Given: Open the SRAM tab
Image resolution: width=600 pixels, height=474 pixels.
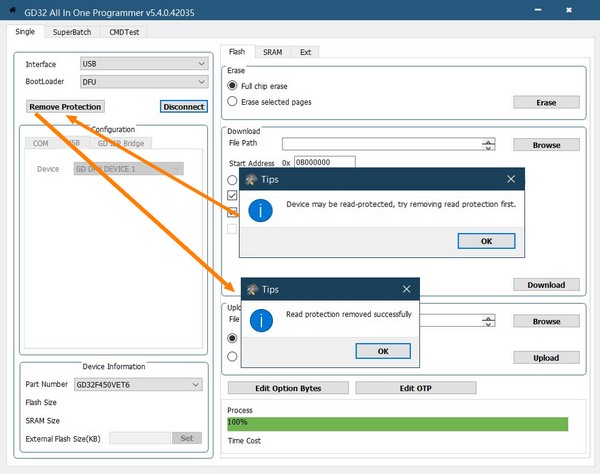Looking at the screenshot, I should tap(272, 52).
